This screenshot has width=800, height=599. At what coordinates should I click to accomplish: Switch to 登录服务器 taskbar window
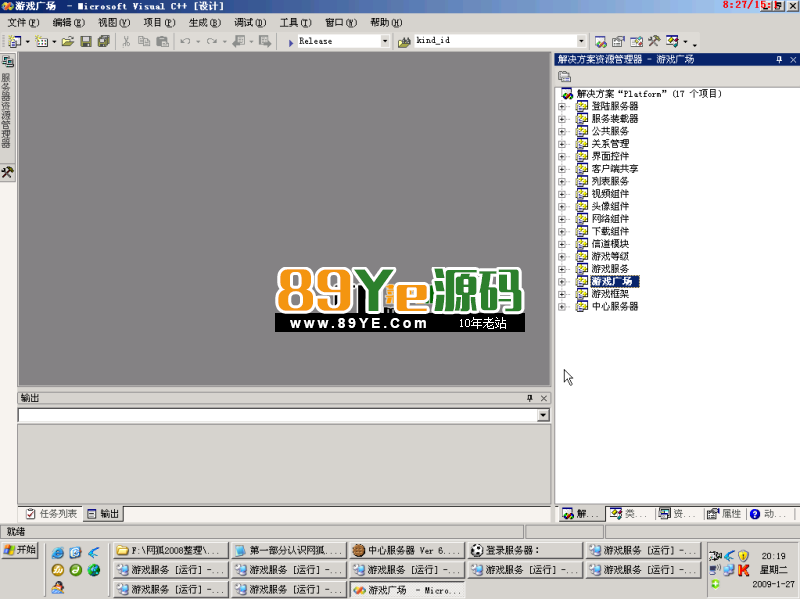point(526,551)
